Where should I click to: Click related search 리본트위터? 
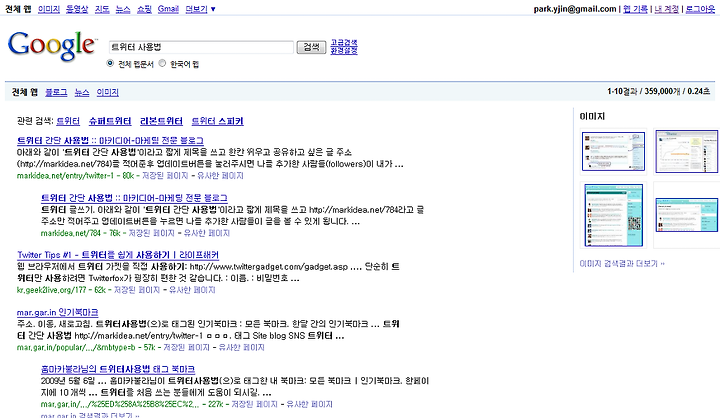coord(161,121)
